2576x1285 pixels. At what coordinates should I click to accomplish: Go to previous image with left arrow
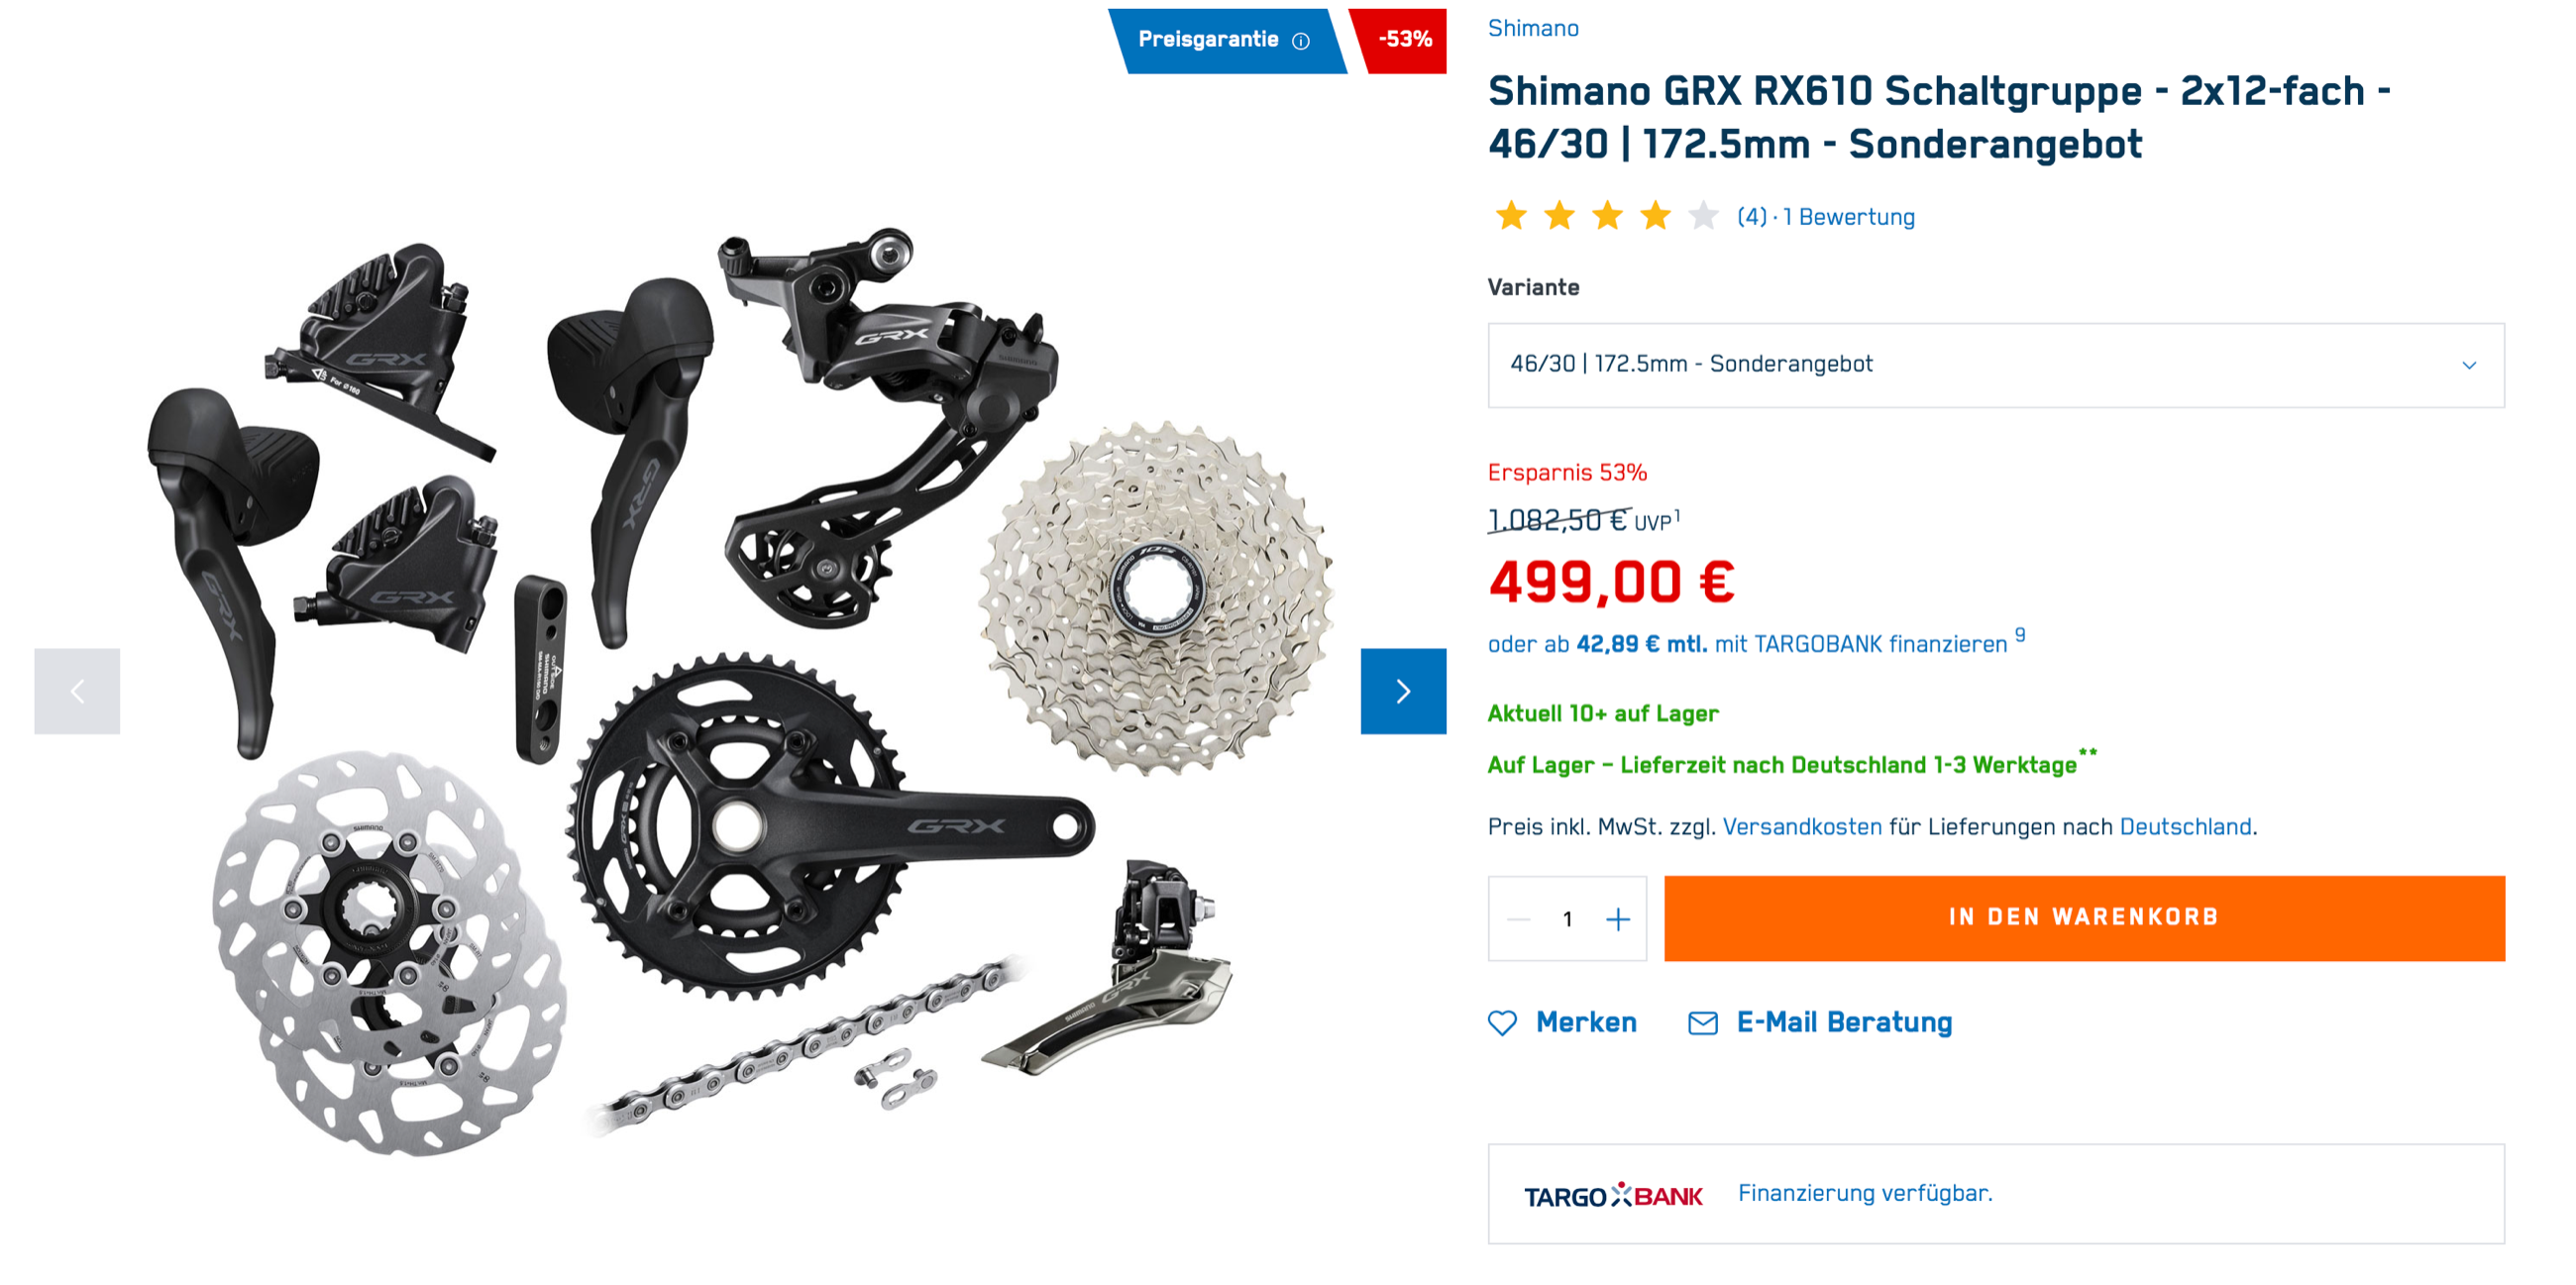pos(77,691)
